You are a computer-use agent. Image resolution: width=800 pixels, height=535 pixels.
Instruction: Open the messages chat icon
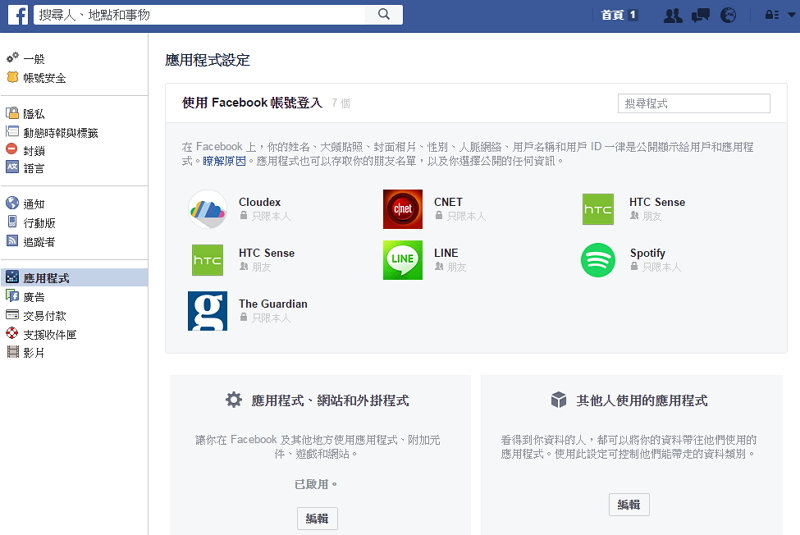(x=700, y=15)
